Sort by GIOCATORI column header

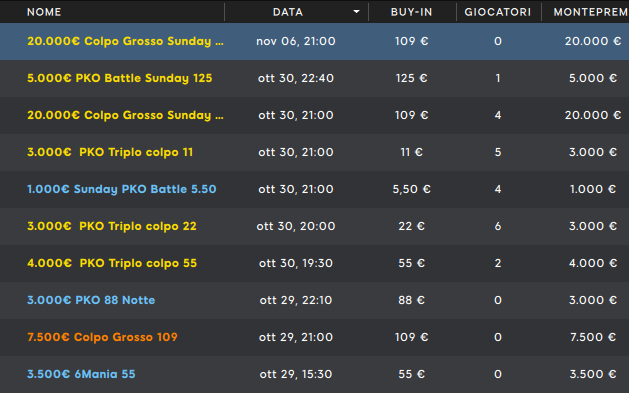(498, 12)
